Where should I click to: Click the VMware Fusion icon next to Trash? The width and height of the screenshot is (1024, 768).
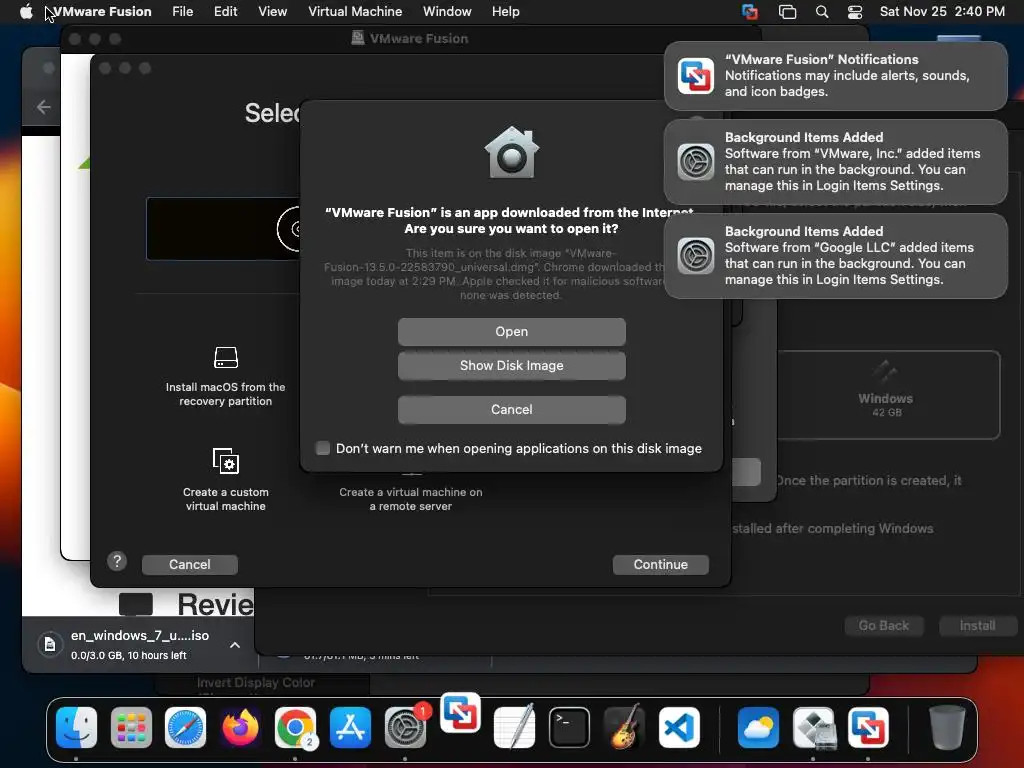coord(869,728)
